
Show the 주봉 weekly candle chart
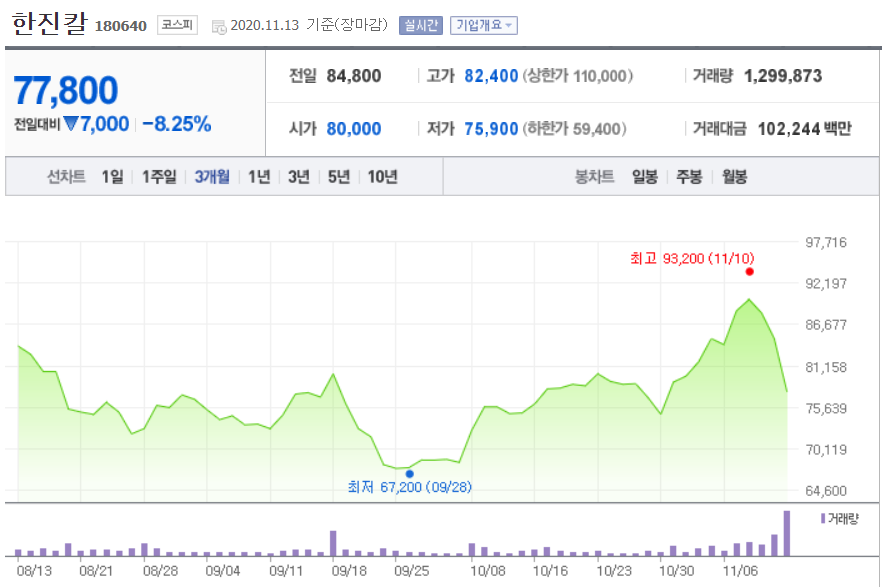pyautogui.click(x=689, y=177)
